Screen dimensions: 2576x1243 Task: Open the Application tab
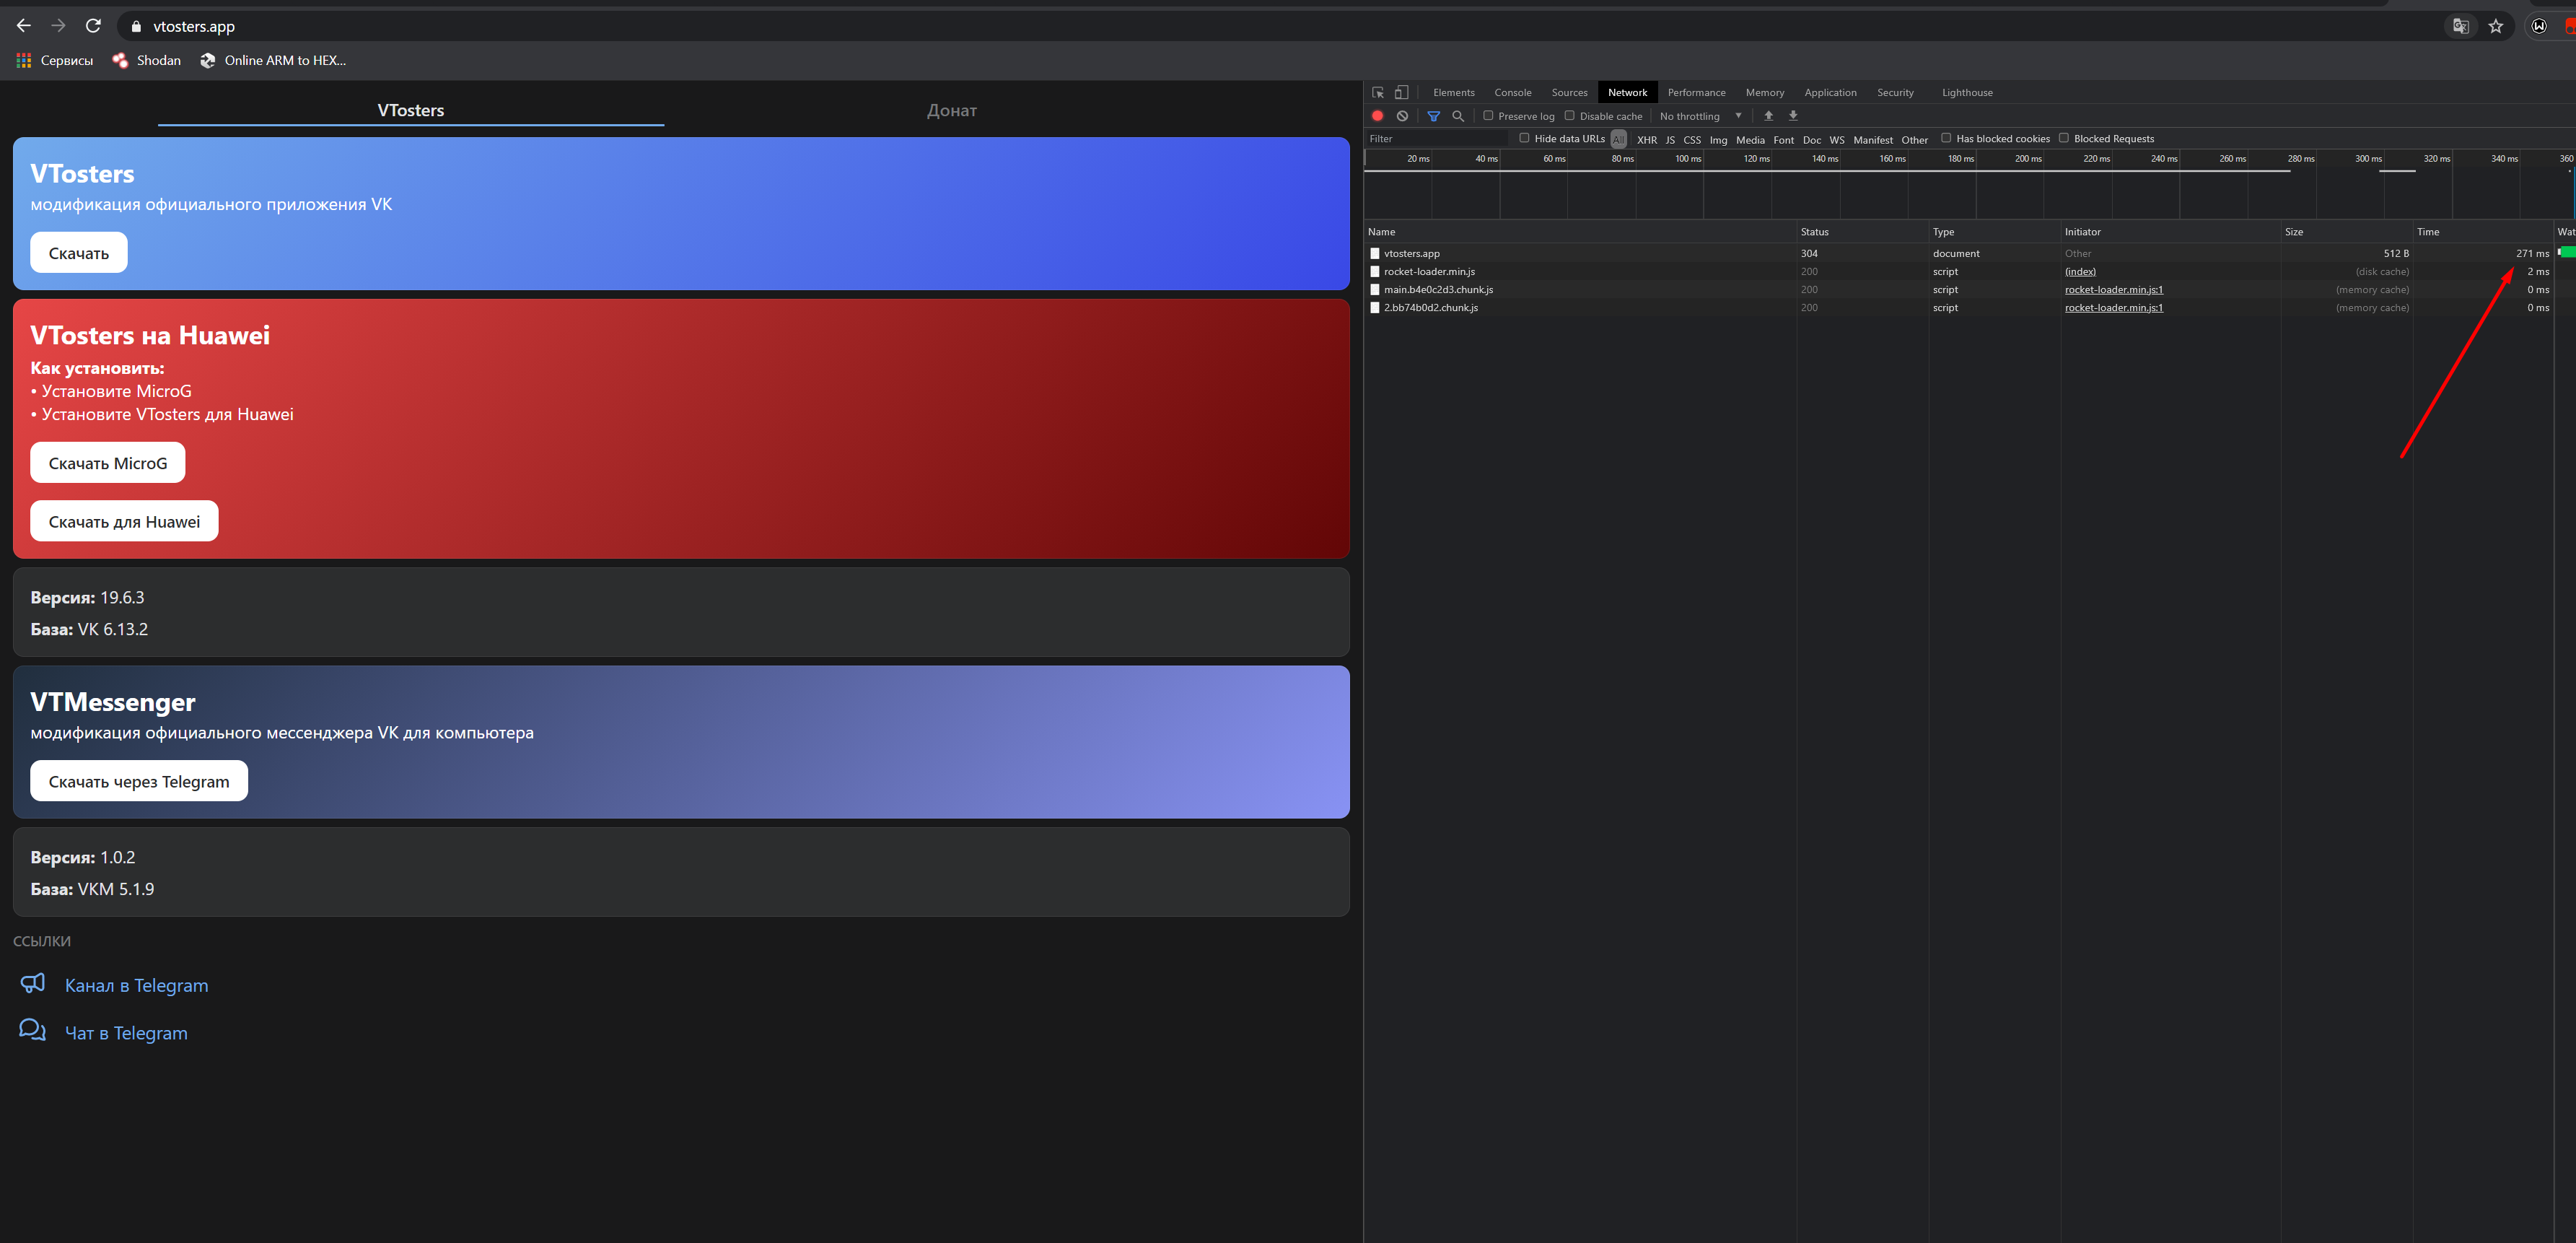coord(1830,92)
